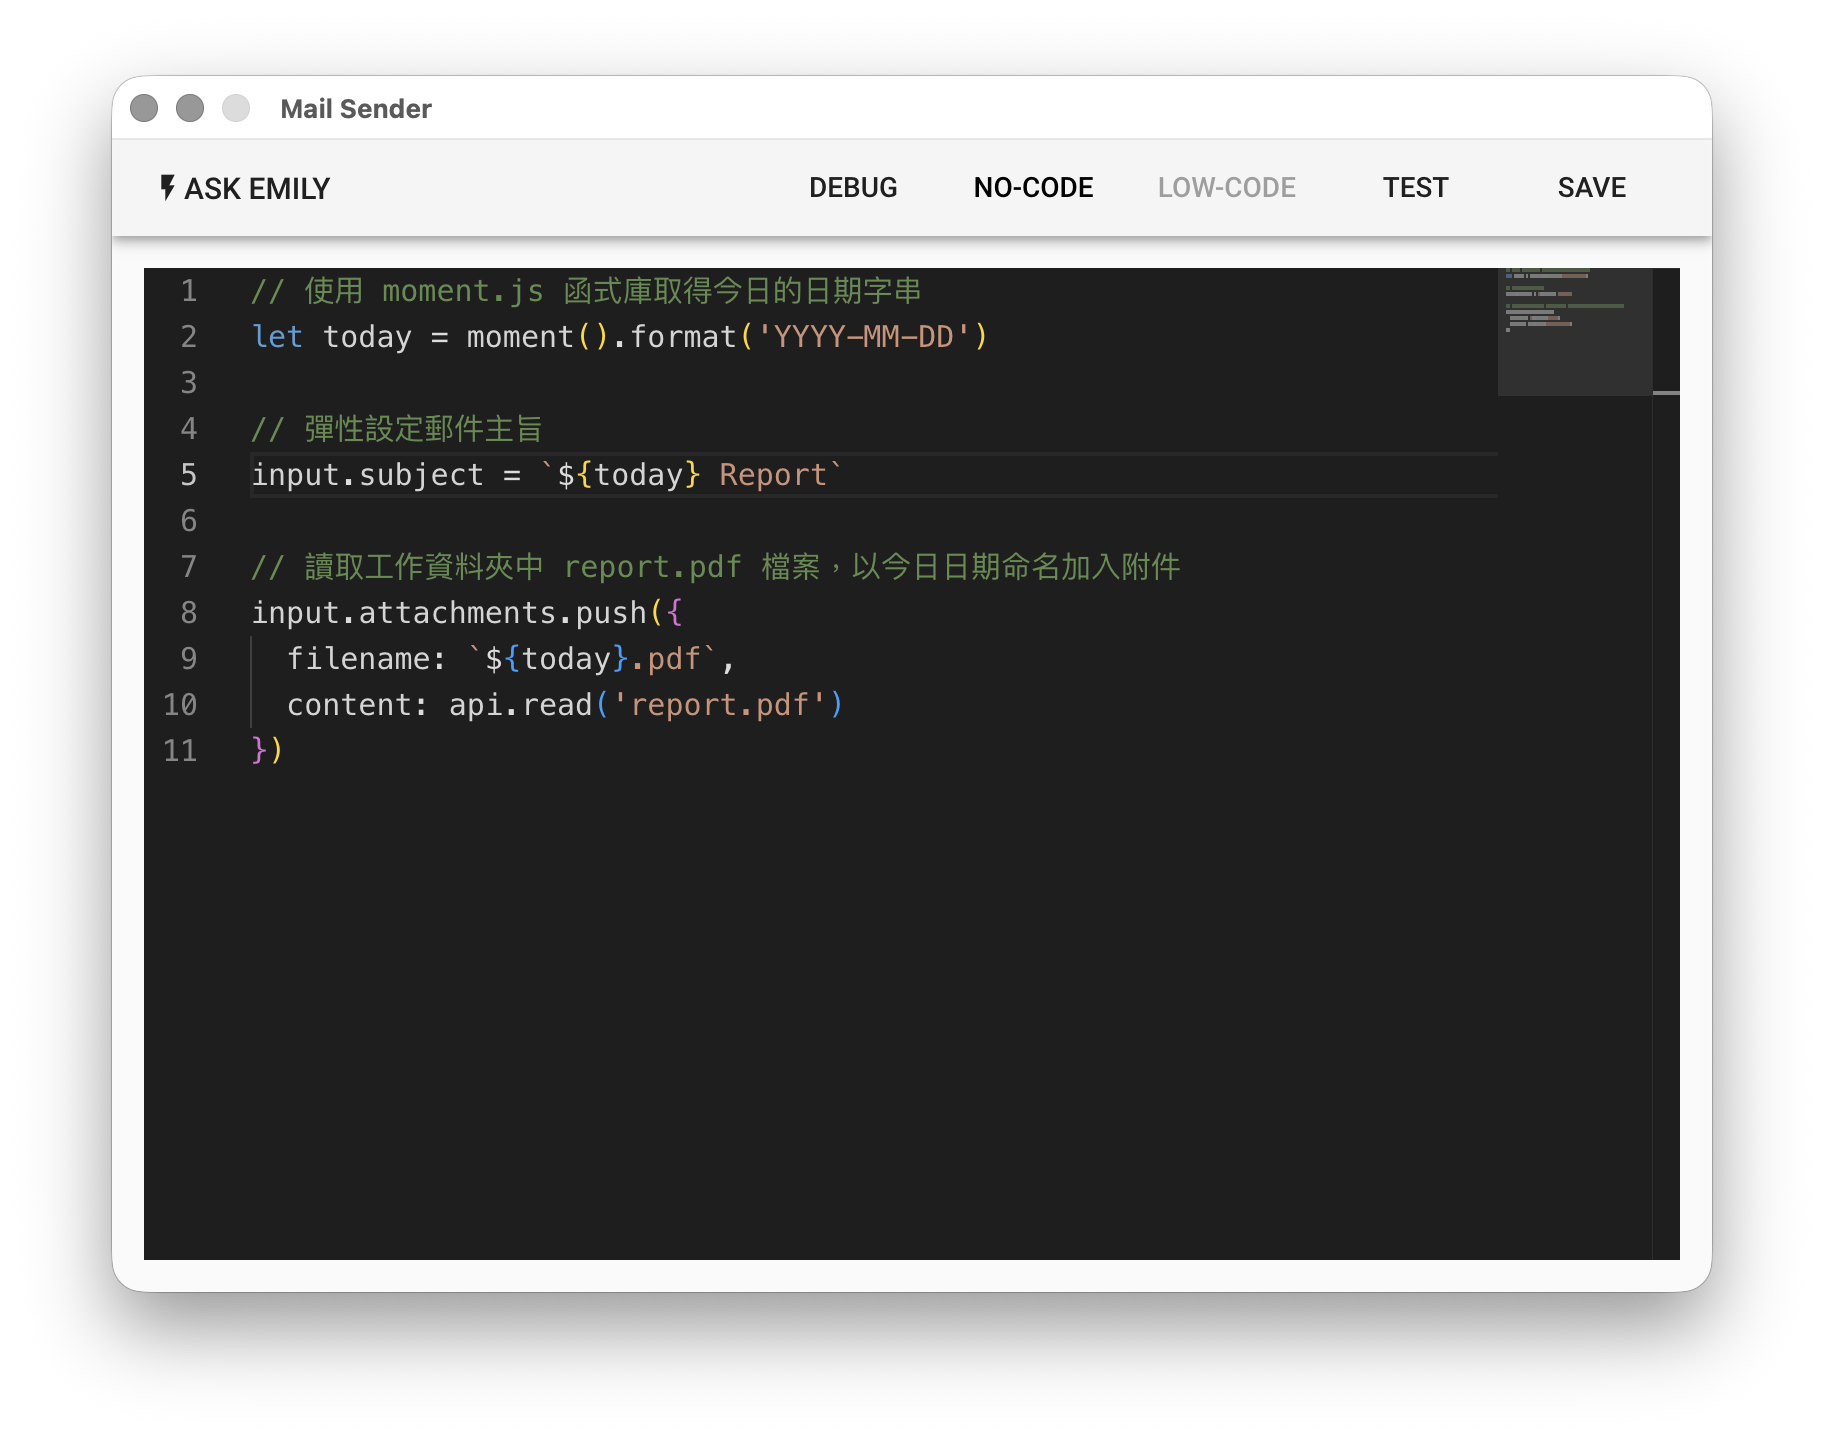Screen dimensions: 1824x1440
Task: Switch to NO-CODE mode
Action: click(1033, 188)
